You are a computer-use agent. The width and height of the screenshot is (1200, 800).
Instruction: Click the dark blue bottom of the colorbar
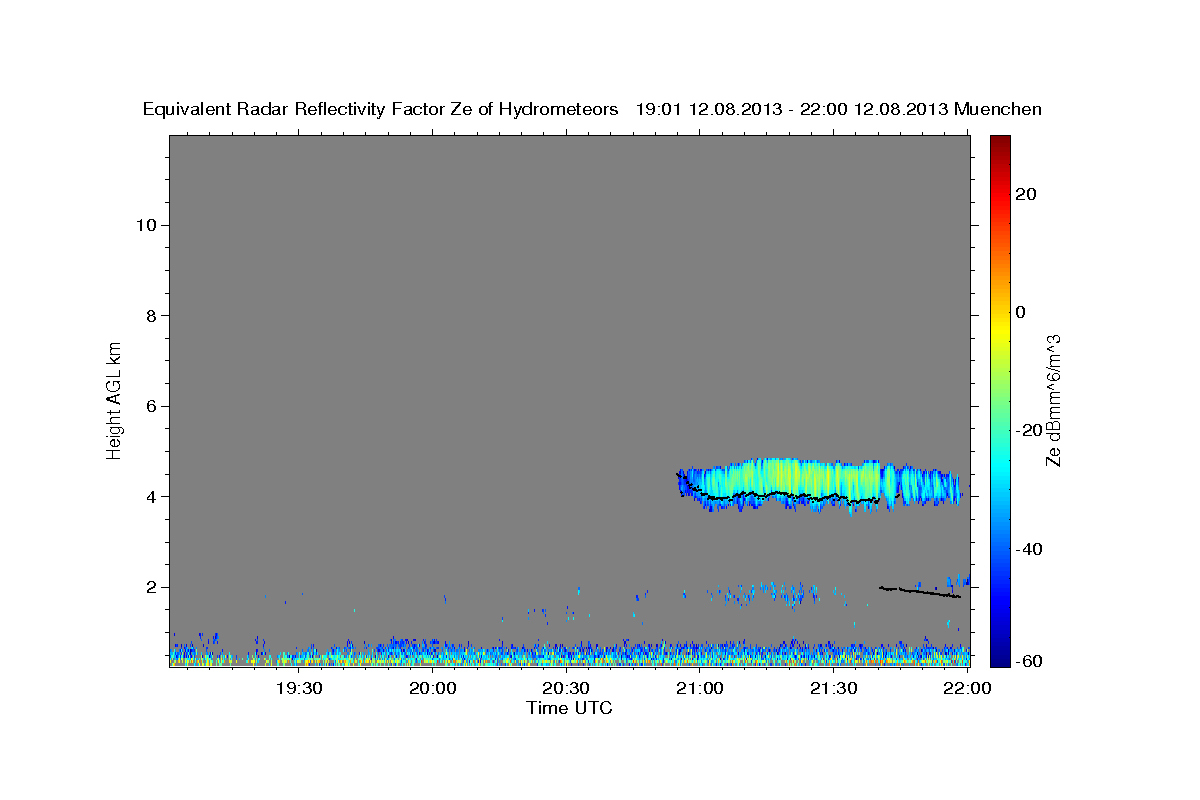[x=999, y=655]
